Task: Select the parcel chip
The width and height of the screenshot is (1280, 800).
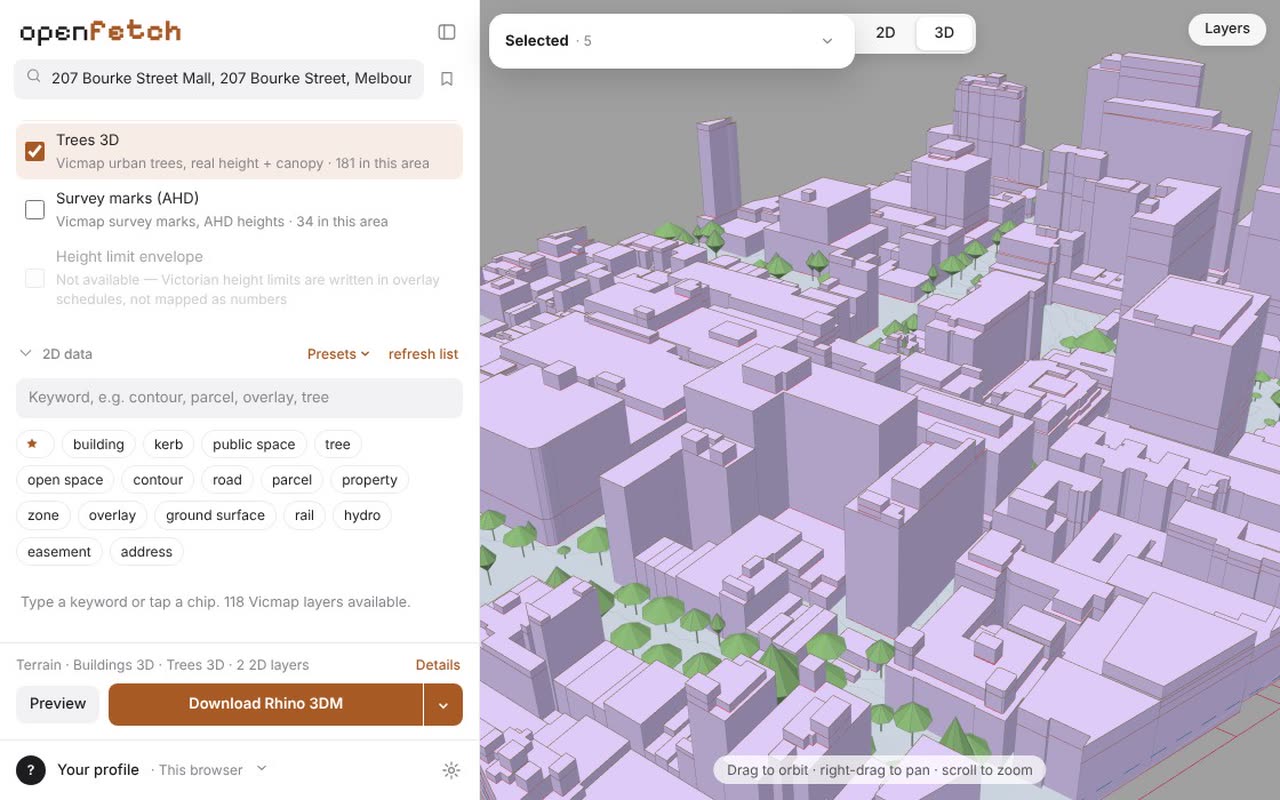Action: (292, 480)
